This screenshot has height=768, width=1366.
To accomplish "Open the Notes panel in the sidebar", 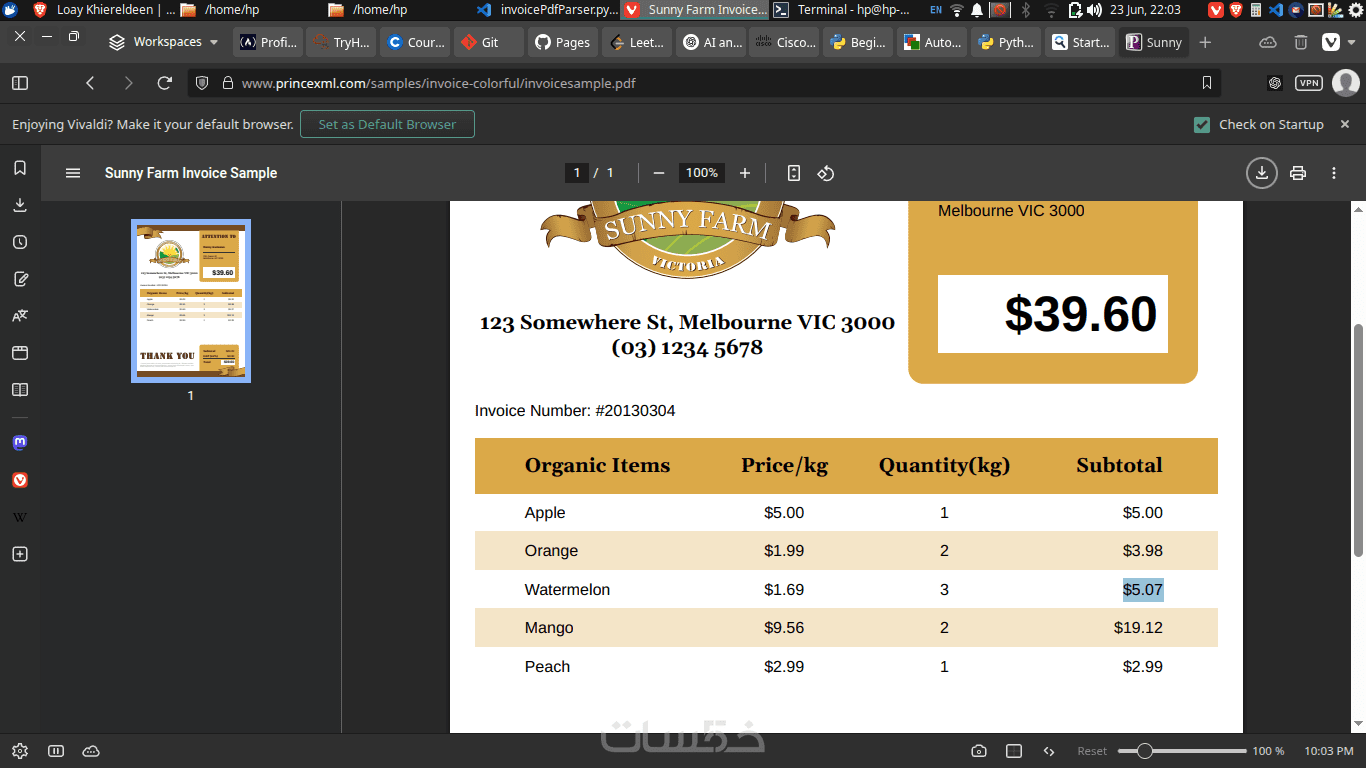I will pos(20,279).
